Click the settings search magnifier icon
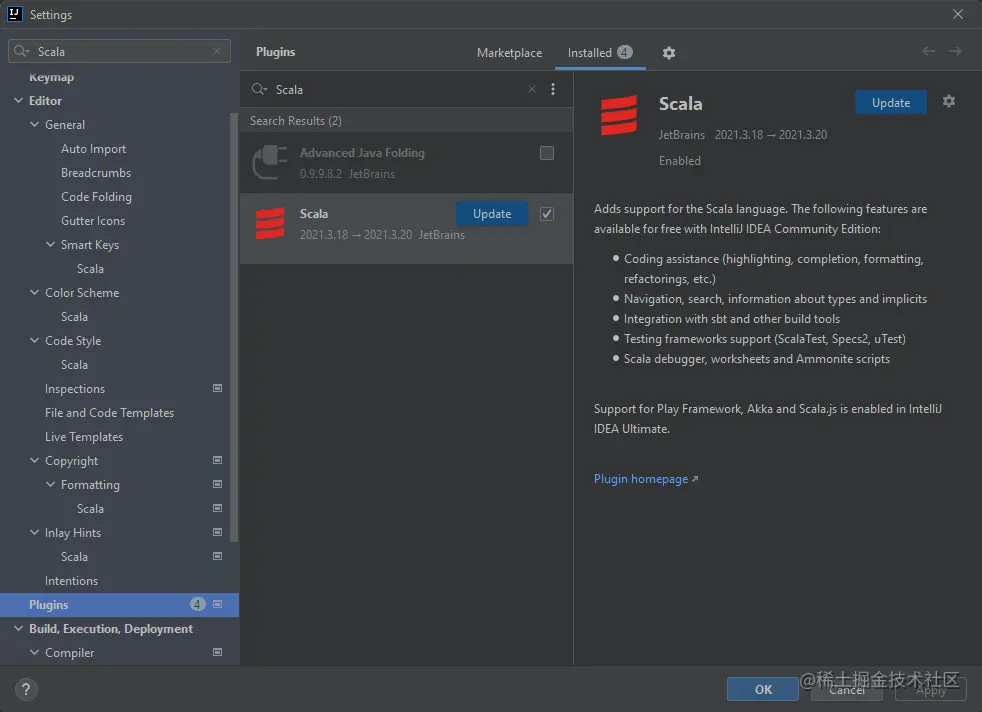 pos(21,51)
